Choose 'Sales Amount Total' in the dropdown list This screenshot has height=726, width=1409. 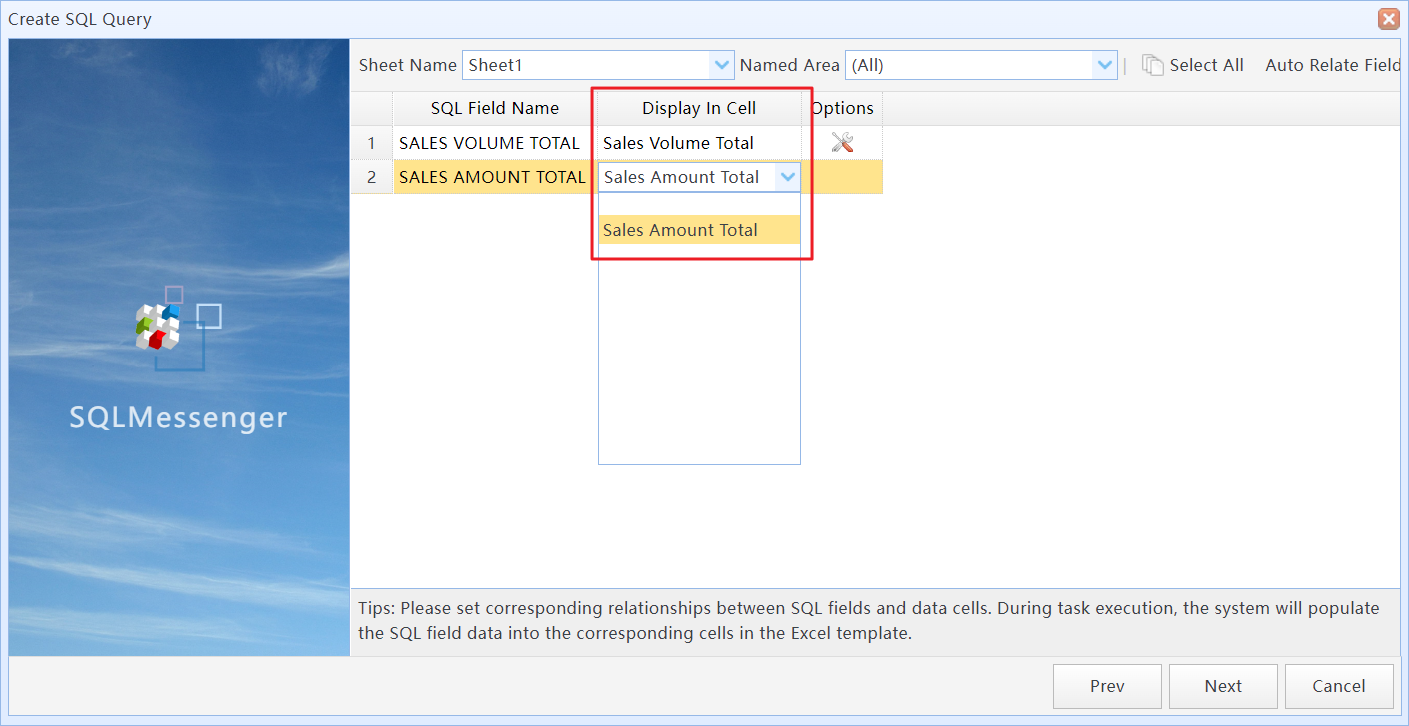(699, 230)
